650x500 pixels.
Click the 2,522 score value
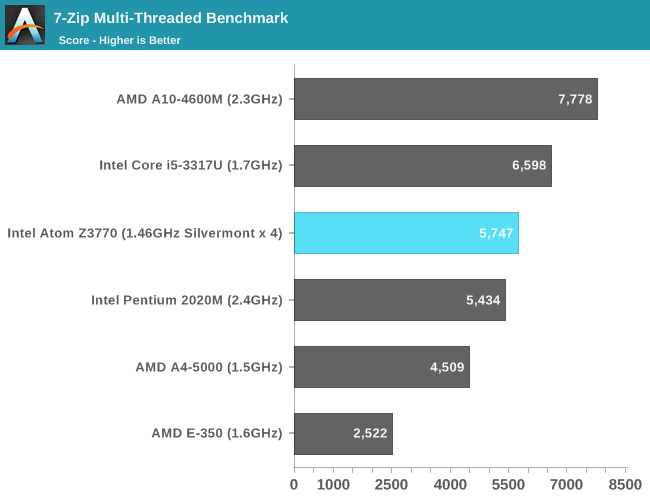coord(370,434)
